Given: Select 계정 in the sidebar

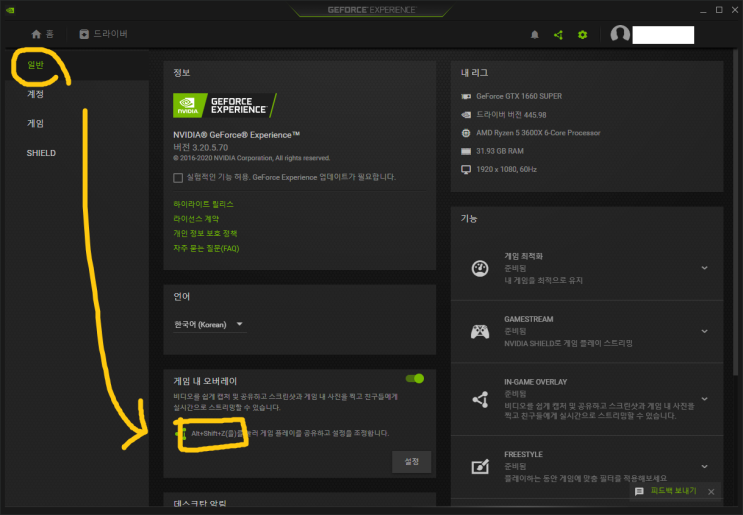Looking at the screenshot, I should pos(35,94).
